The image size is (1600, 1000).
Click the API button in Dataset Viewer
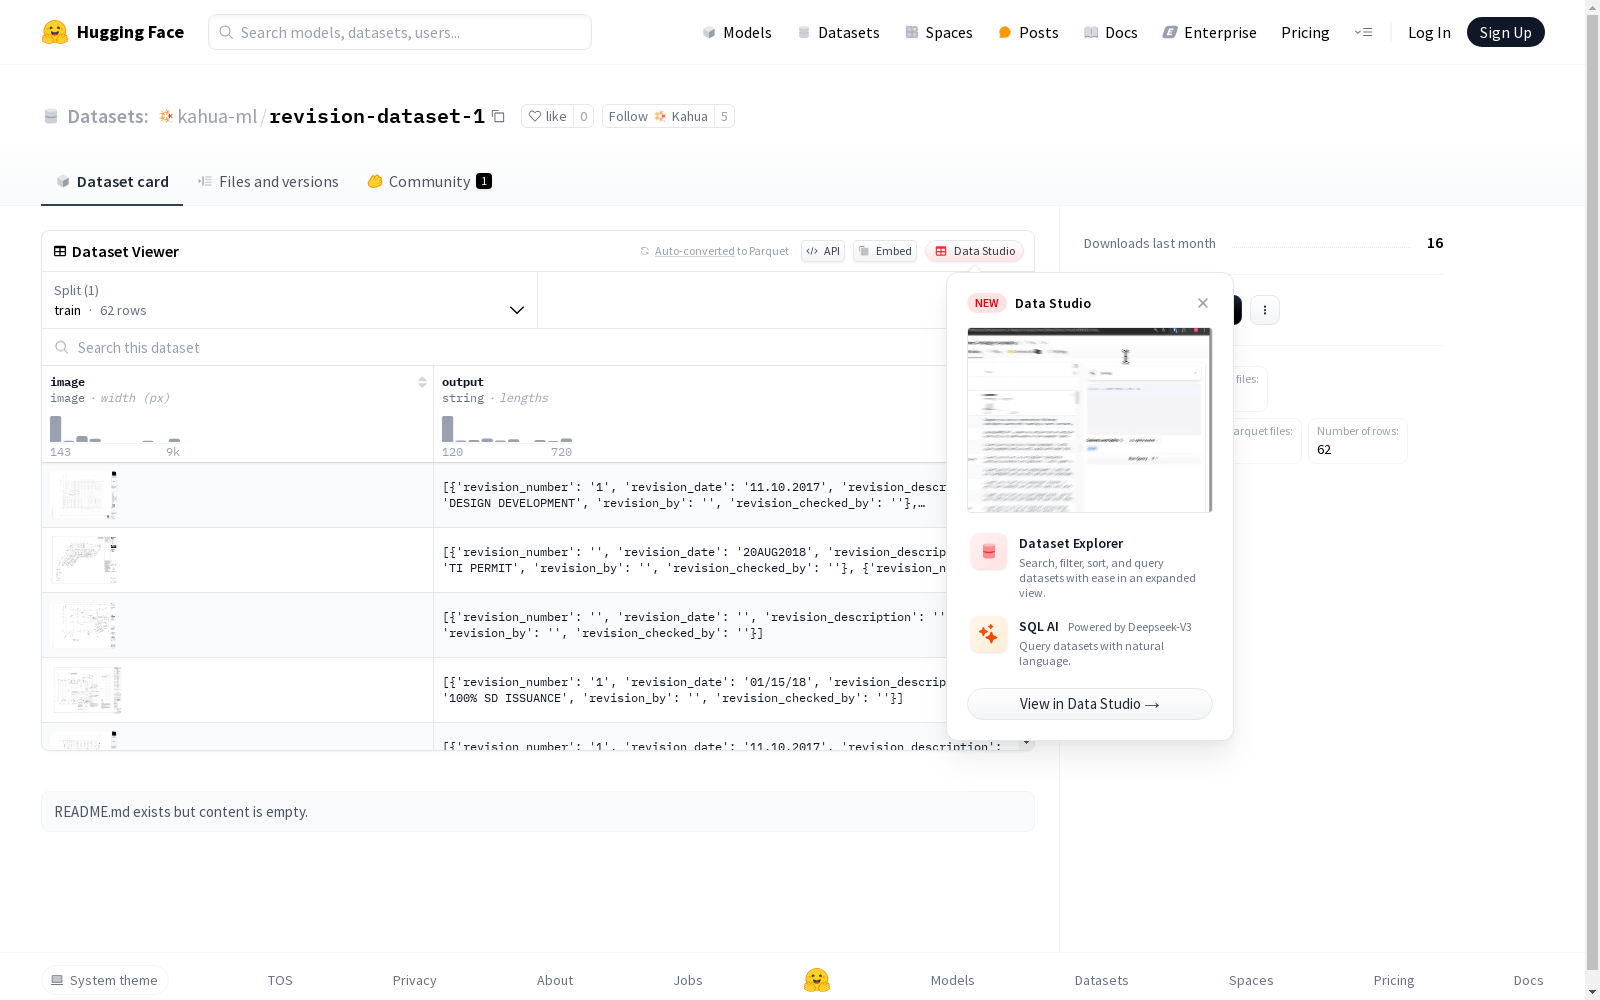click(823, 251)
